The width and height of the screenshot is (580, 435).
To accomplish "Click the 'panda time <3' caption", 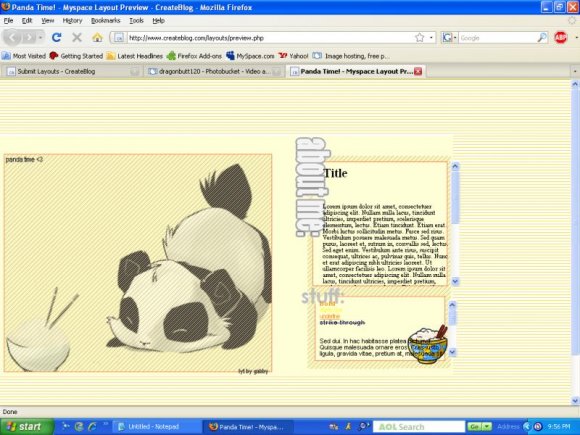I will 24,159.
